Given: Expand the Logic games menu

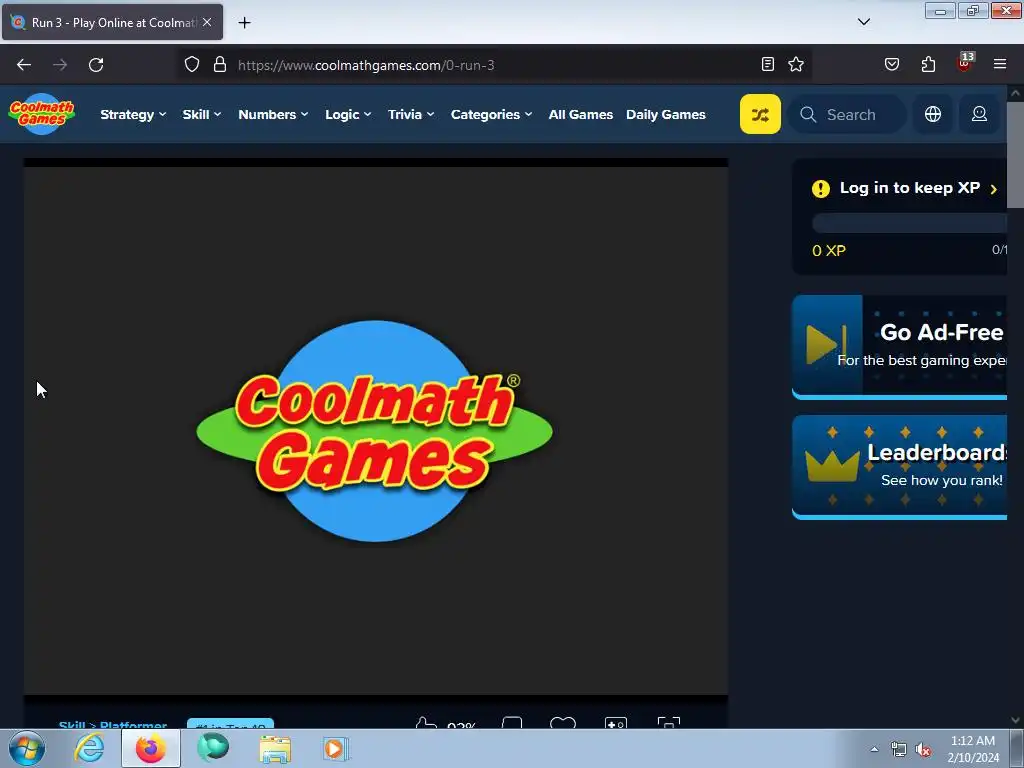Looking at the screenshot, I should (x=348, y=114).
